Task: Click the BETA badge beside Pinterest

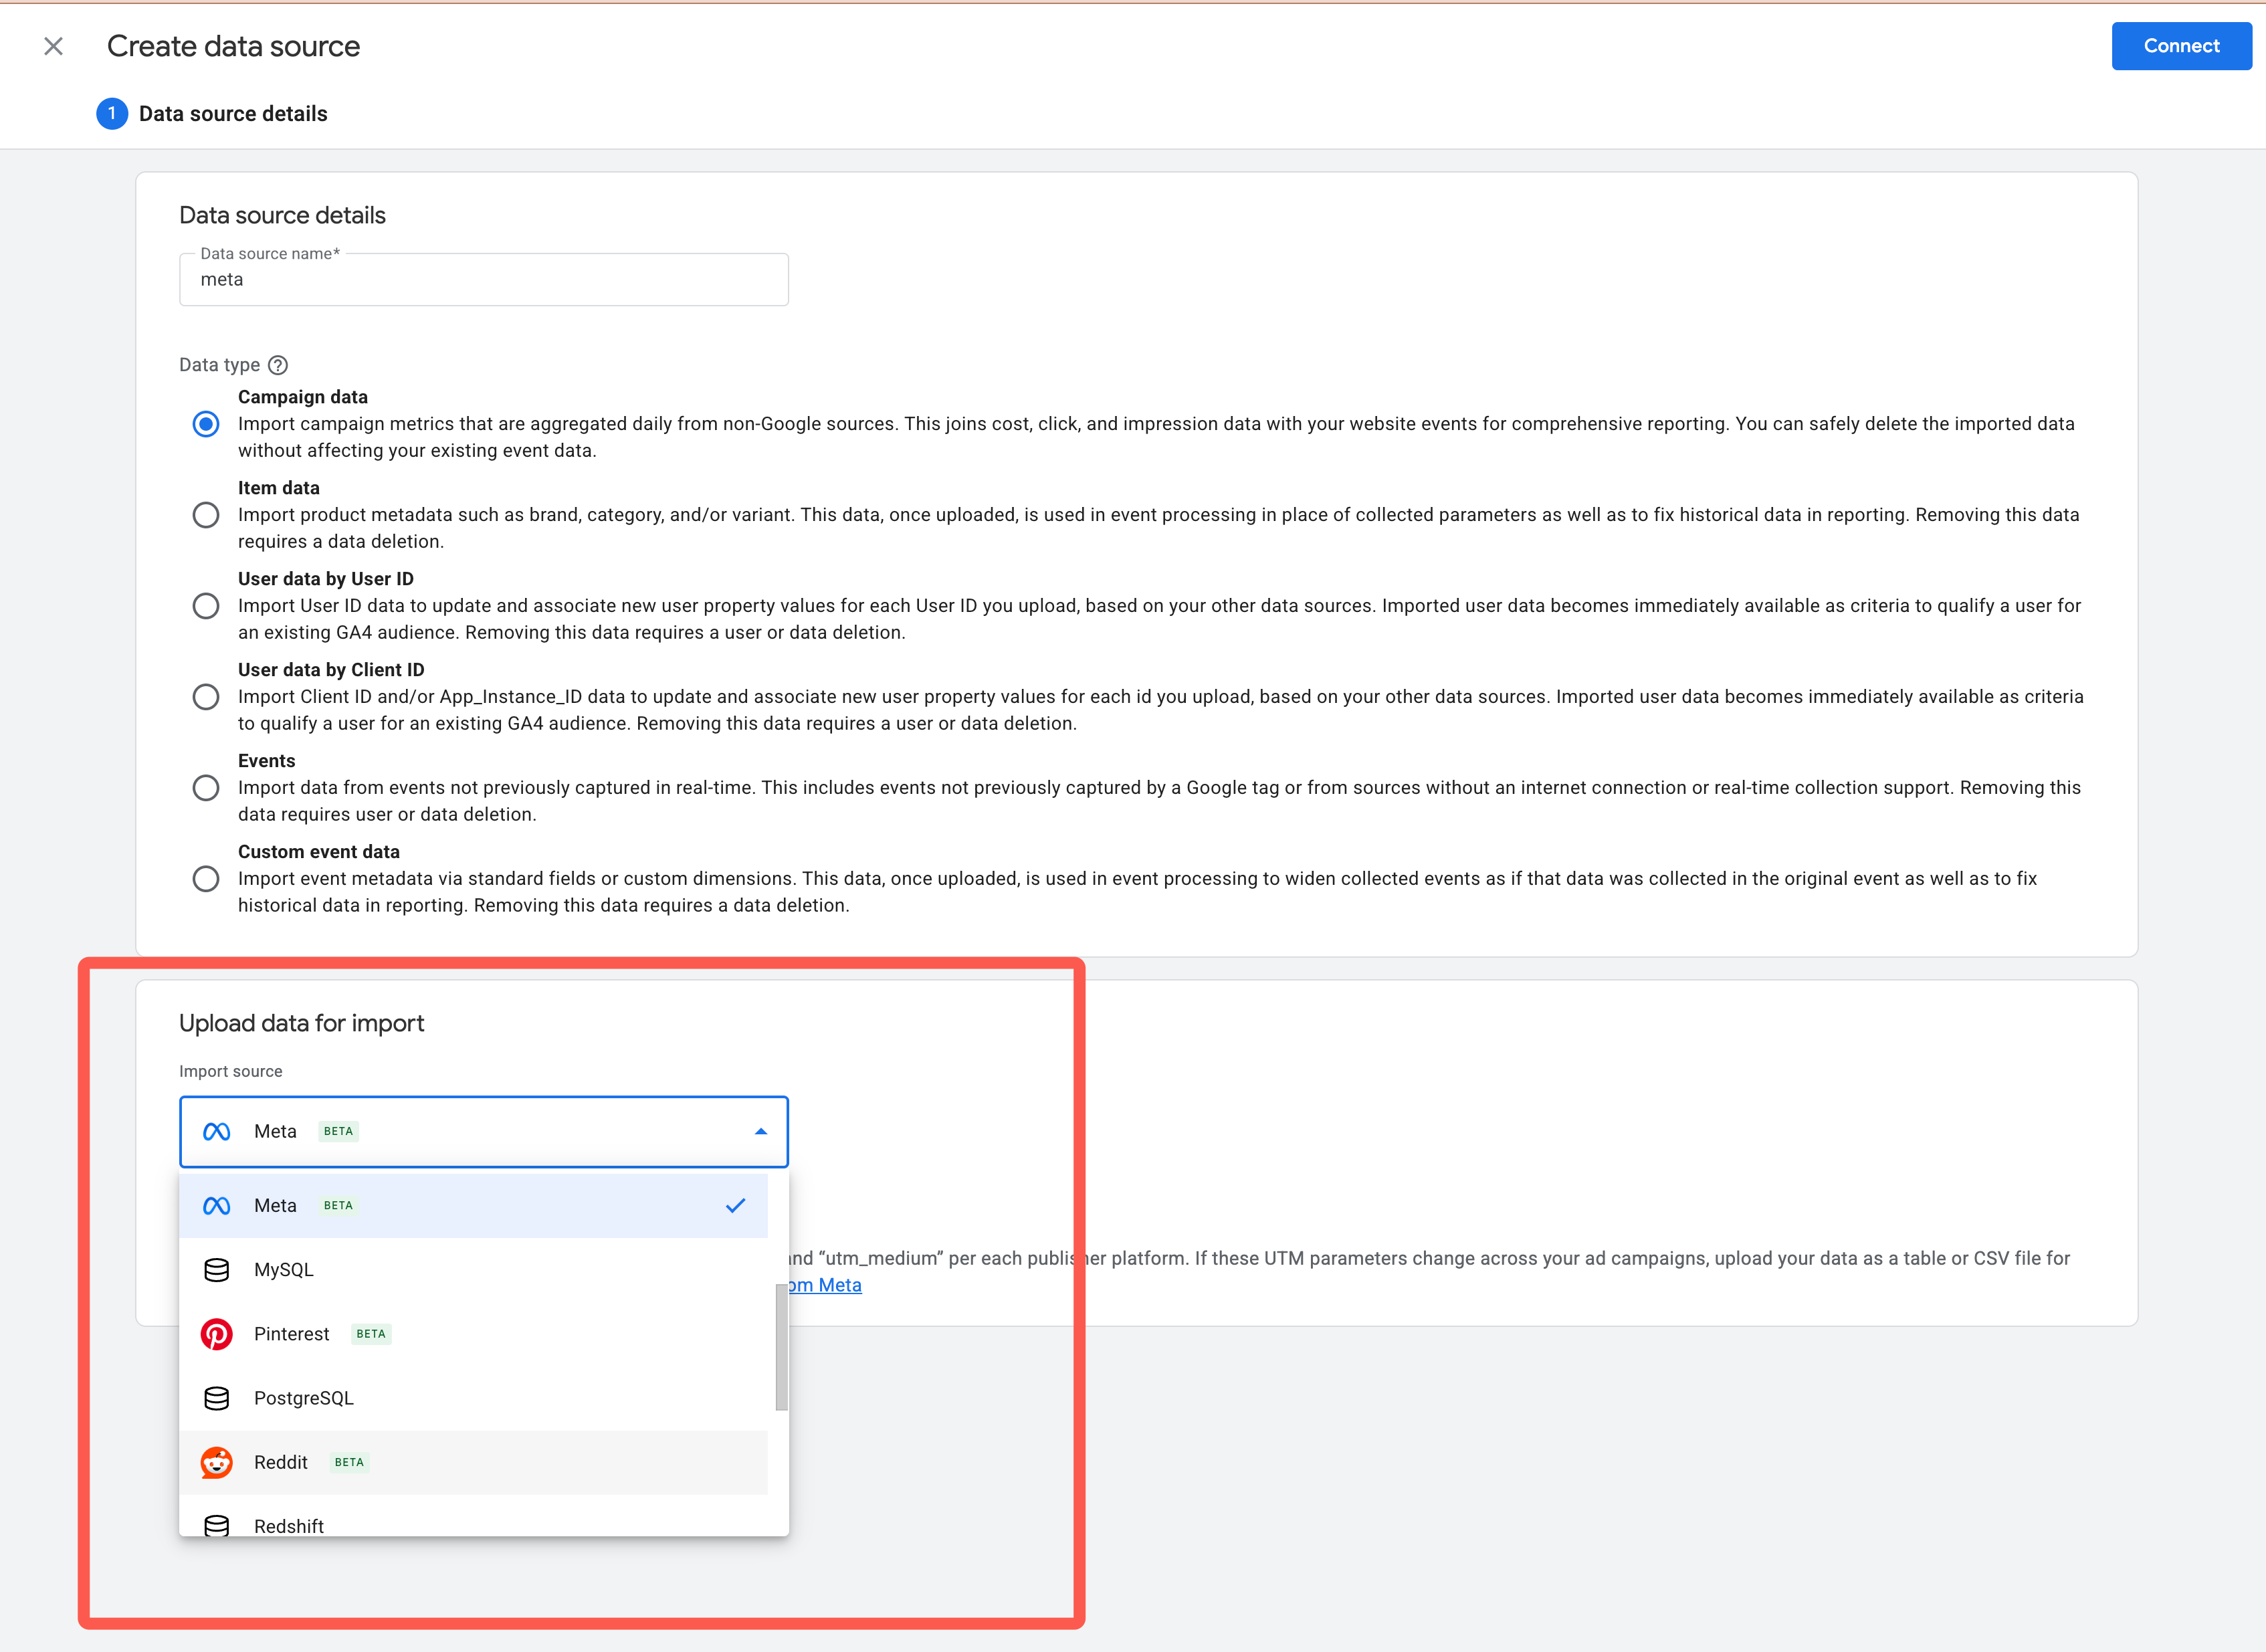Action: [x=371, y=1334]
